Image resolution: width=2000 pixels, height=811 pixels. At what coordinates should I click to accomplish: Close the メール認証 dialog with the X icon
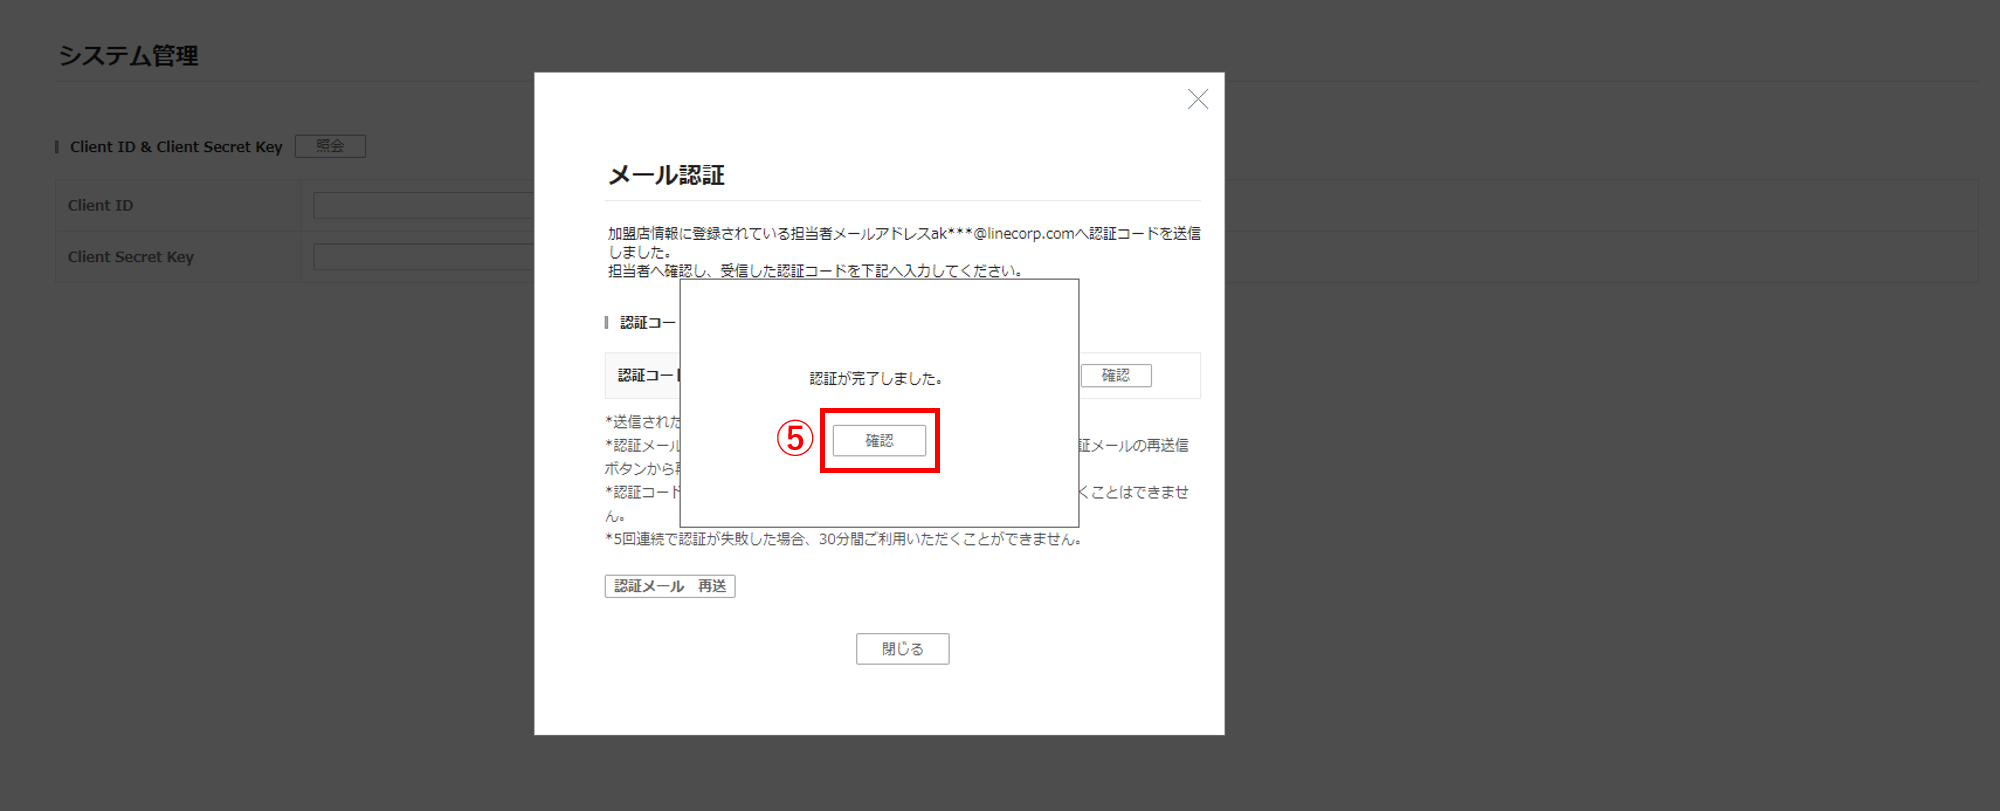click(x=1197, y=99)
